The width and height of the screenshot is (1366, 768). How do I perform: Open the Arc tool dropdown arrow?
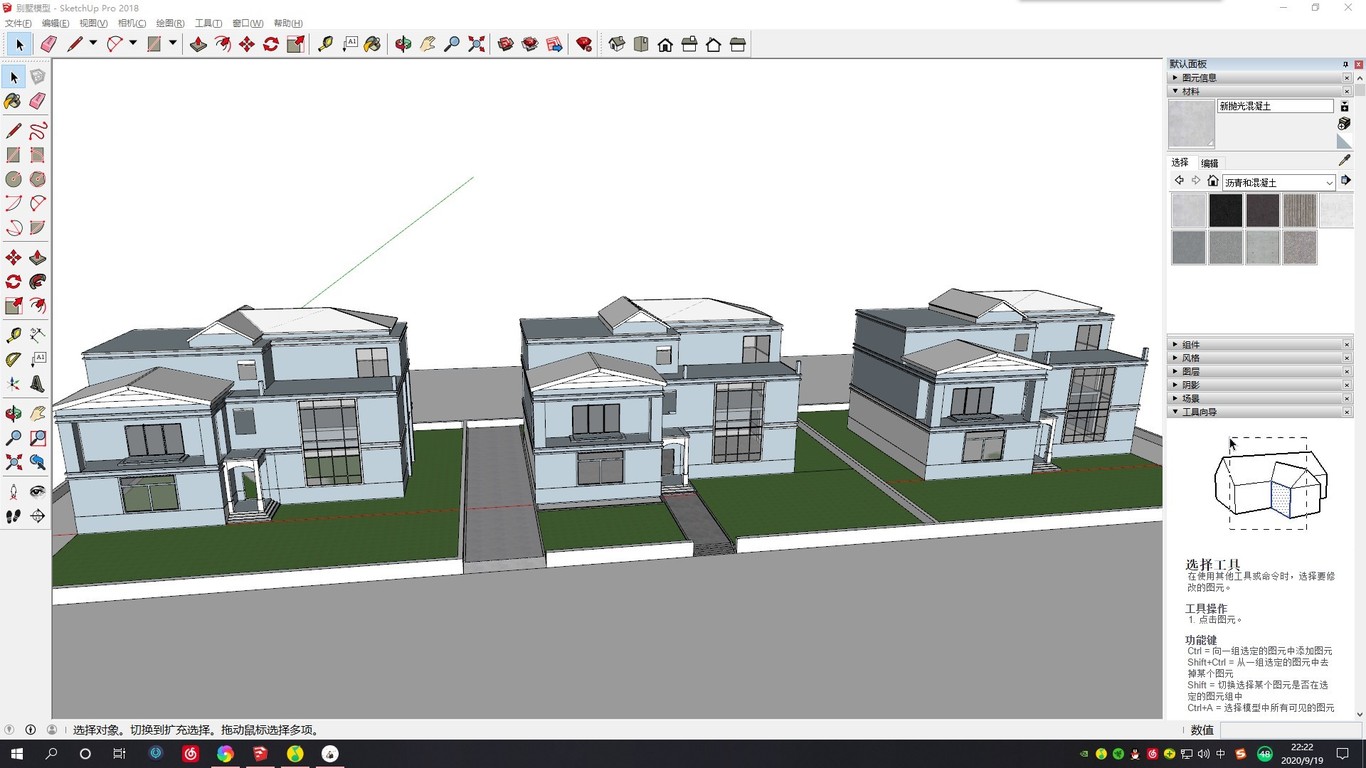pyautogui.click(x=133, y=43)
